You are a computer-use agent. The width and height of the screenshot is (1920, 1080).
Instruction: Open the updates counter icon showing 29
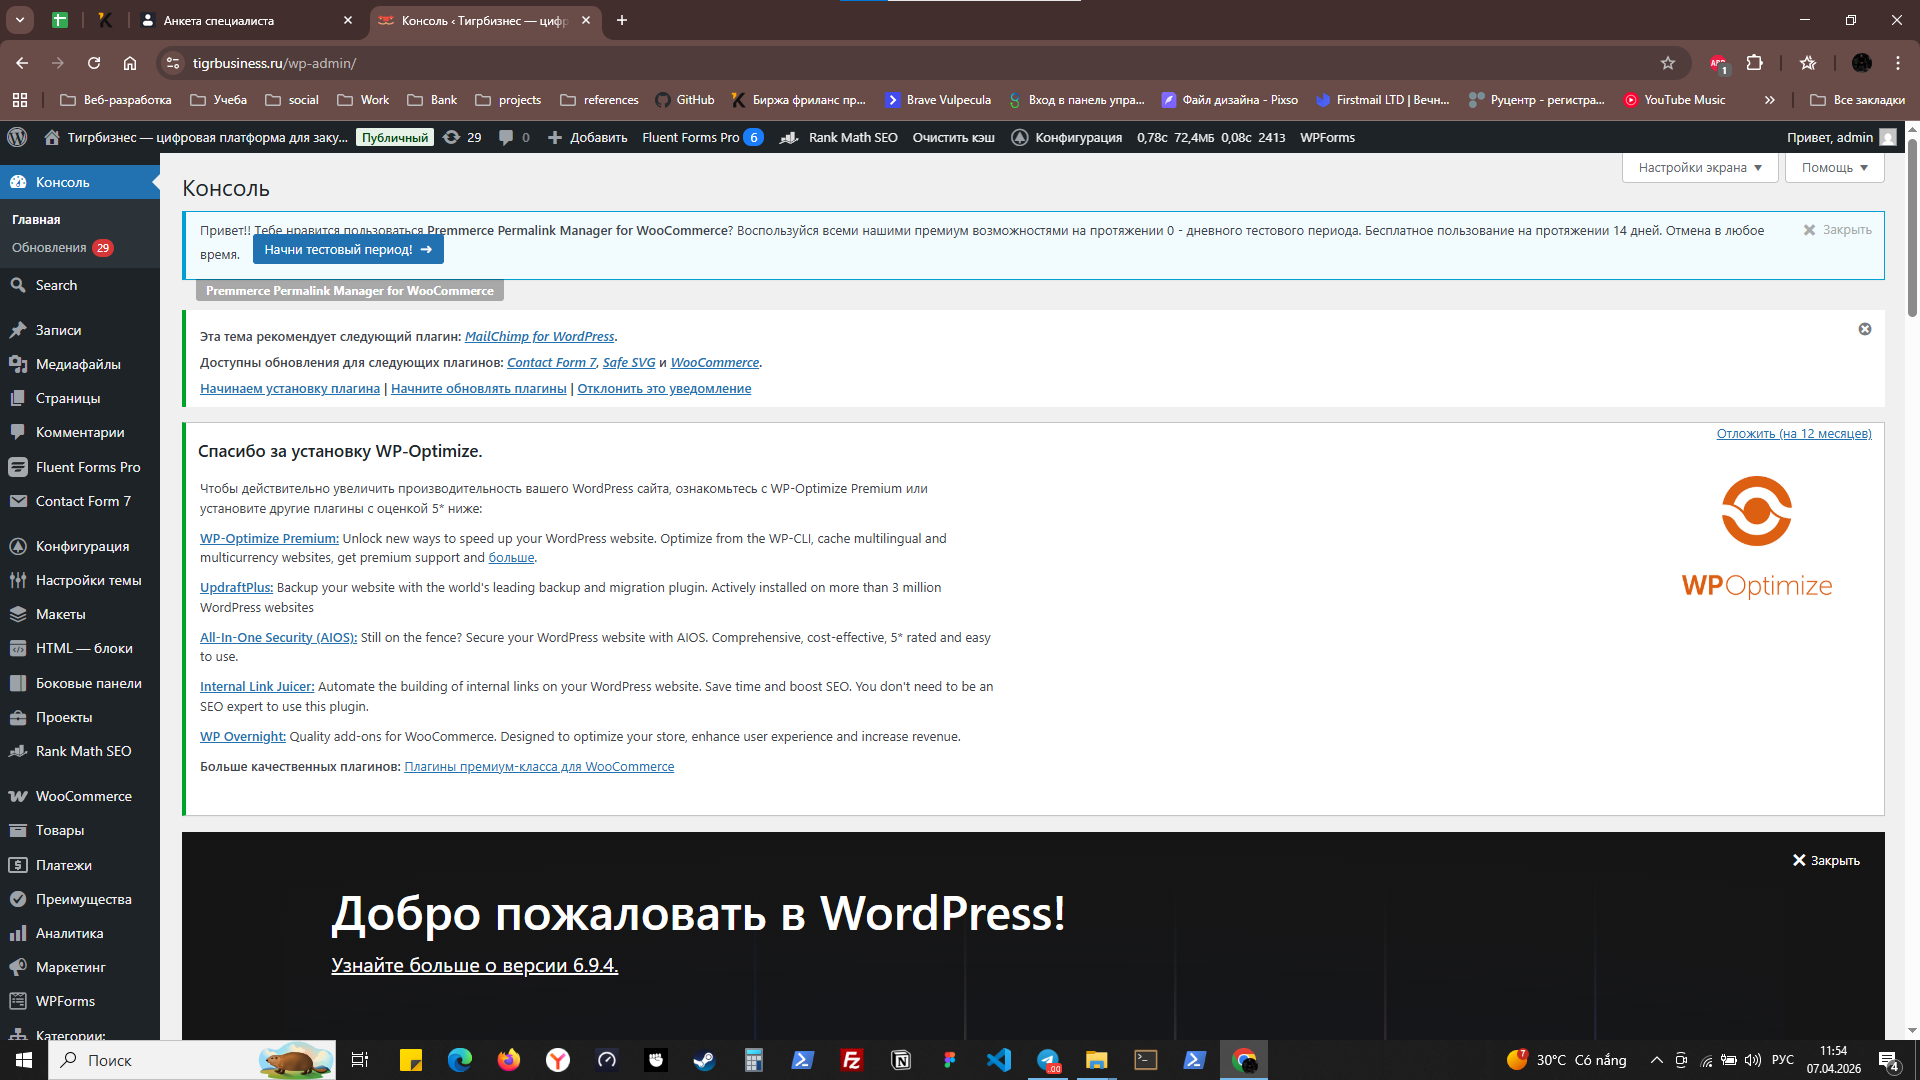tap(462, 137)
